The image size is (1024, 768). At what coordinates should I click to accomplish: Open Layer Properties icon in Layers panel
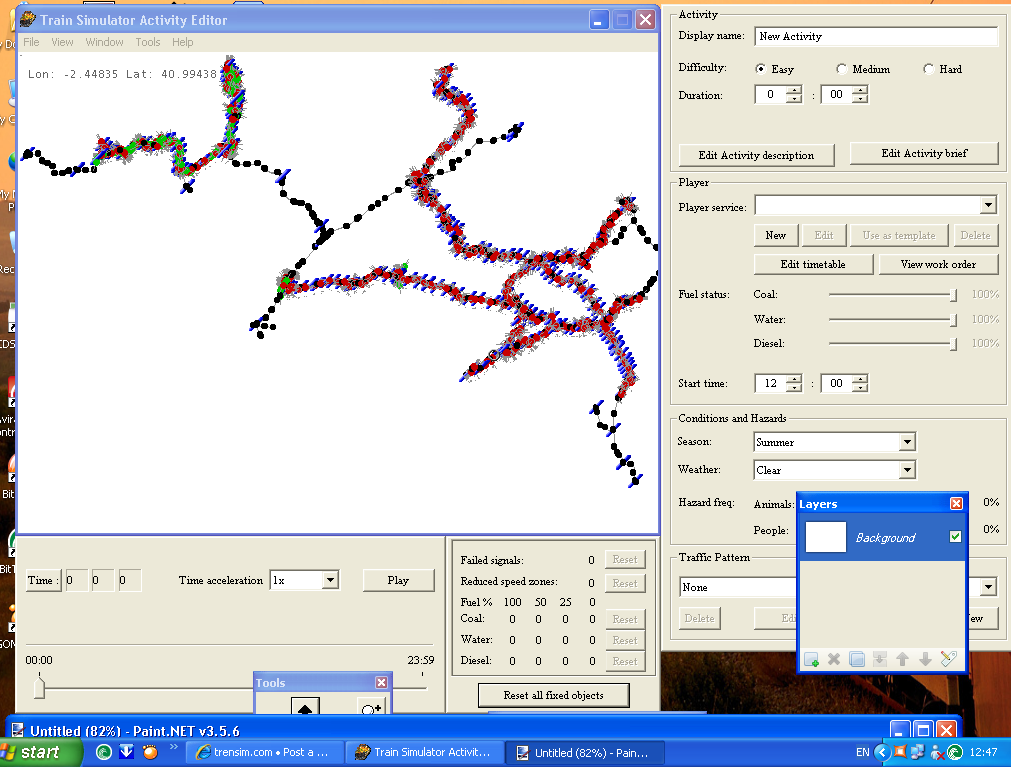(x=949, y=659)
